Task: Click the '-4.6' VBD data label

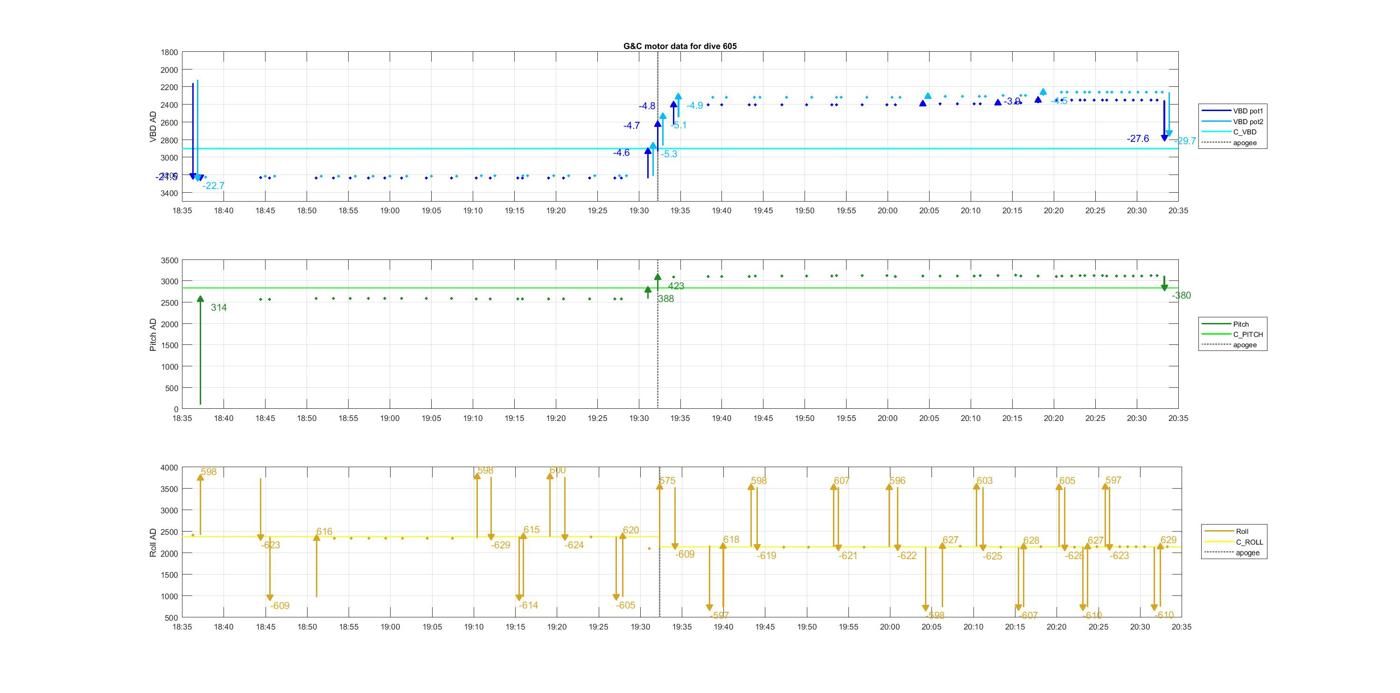Action: (622, 153)
